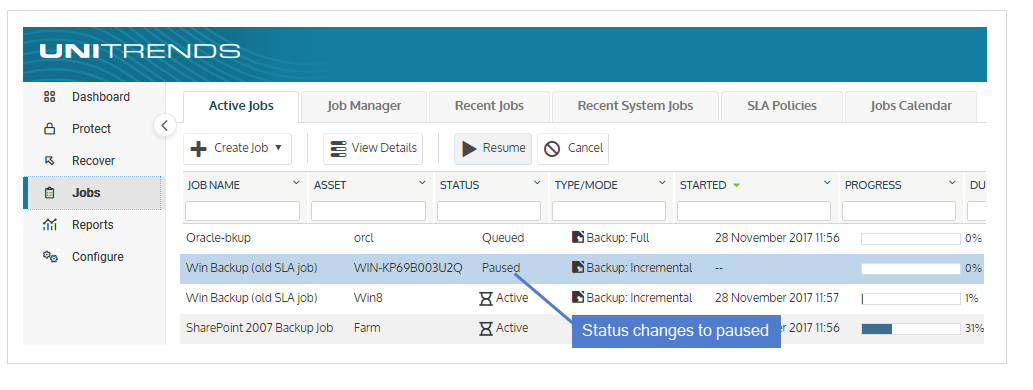Click the ASSET filter field
The height and width of the screenshot is (390, 1033).
368,211
